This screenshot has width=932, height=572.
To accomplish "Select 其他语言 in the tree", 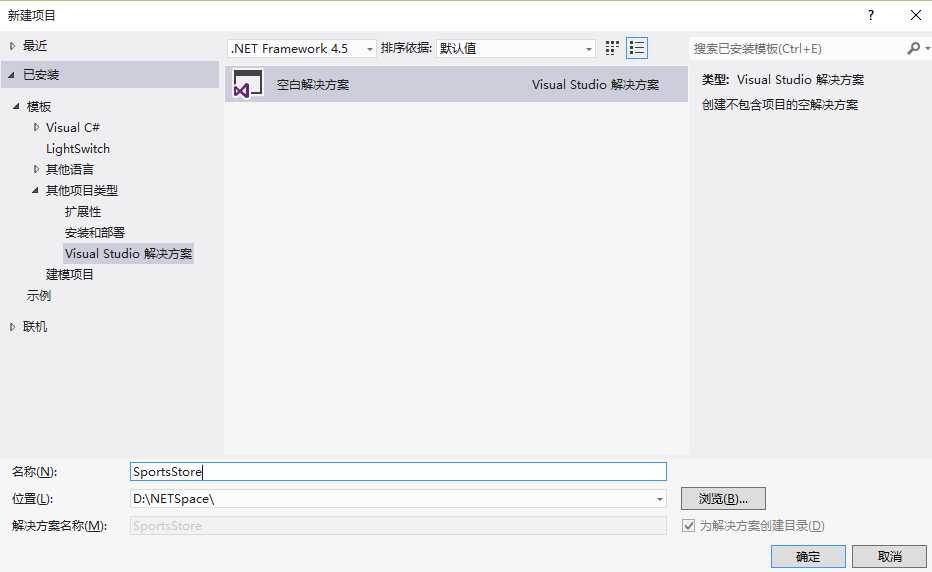I will (70, 169).
